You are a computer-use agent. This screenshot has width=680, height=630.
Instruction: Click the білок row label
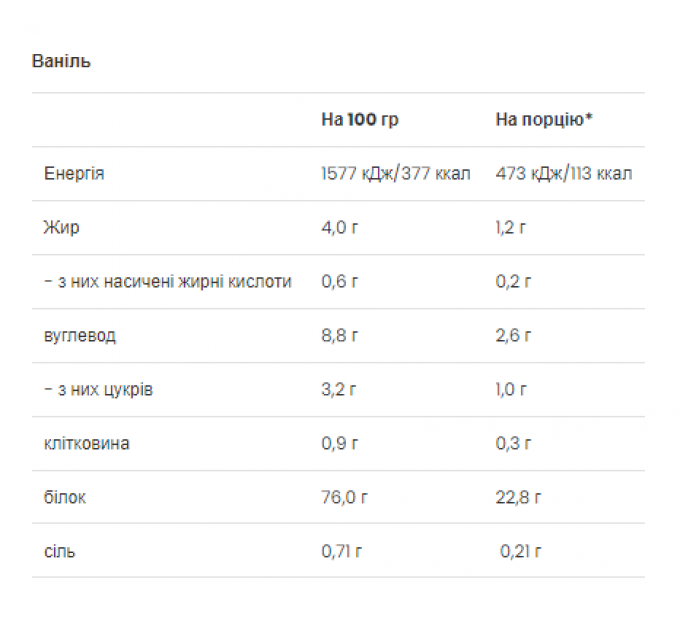[x=65, y=497]
